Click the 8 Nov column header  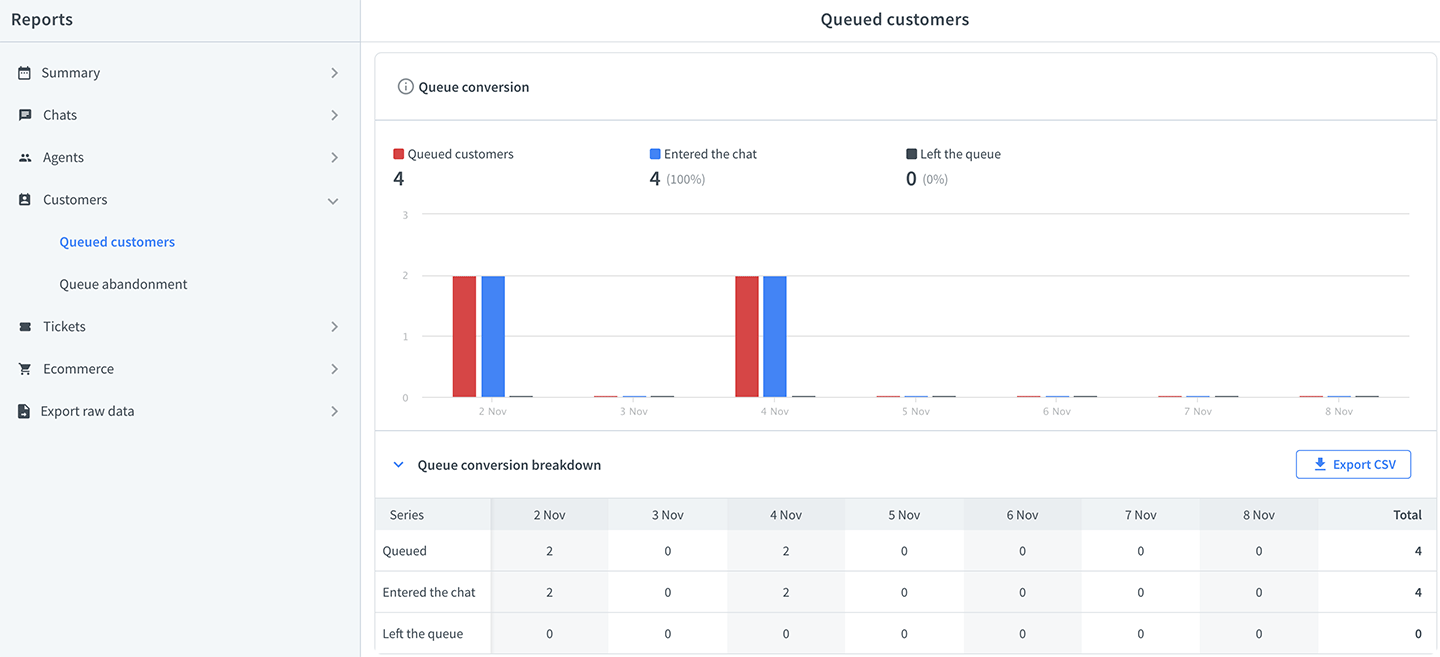coord(1258,515)
